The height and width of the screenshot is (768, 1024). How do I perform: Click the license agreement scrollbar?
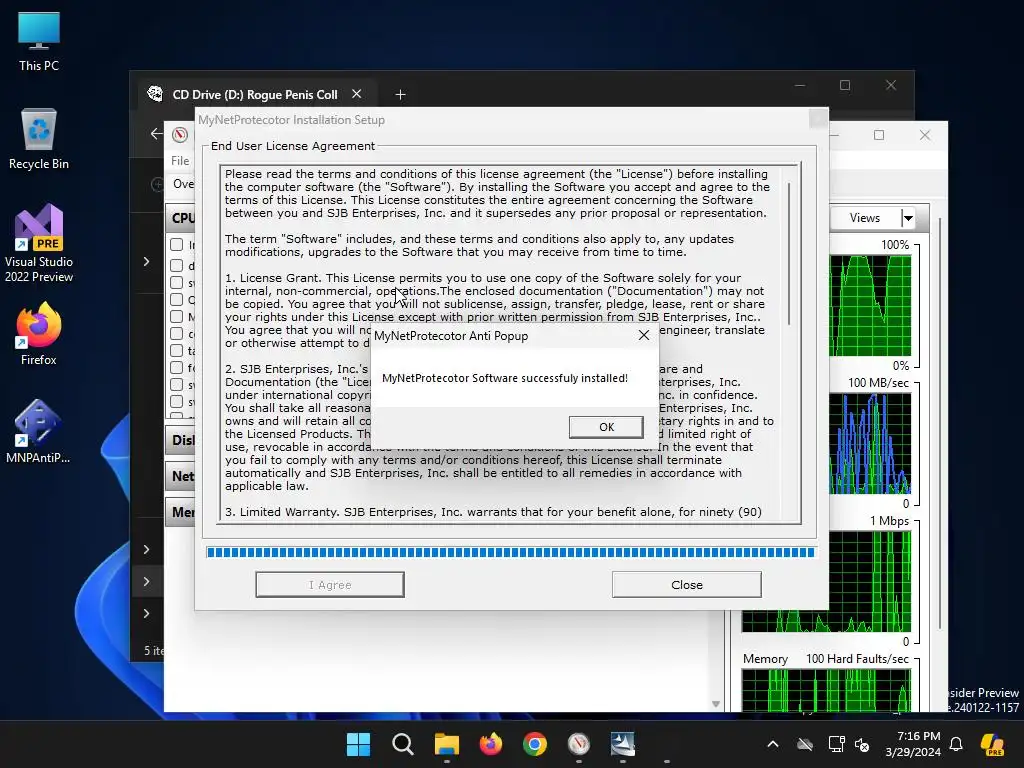tap(790, 255)
